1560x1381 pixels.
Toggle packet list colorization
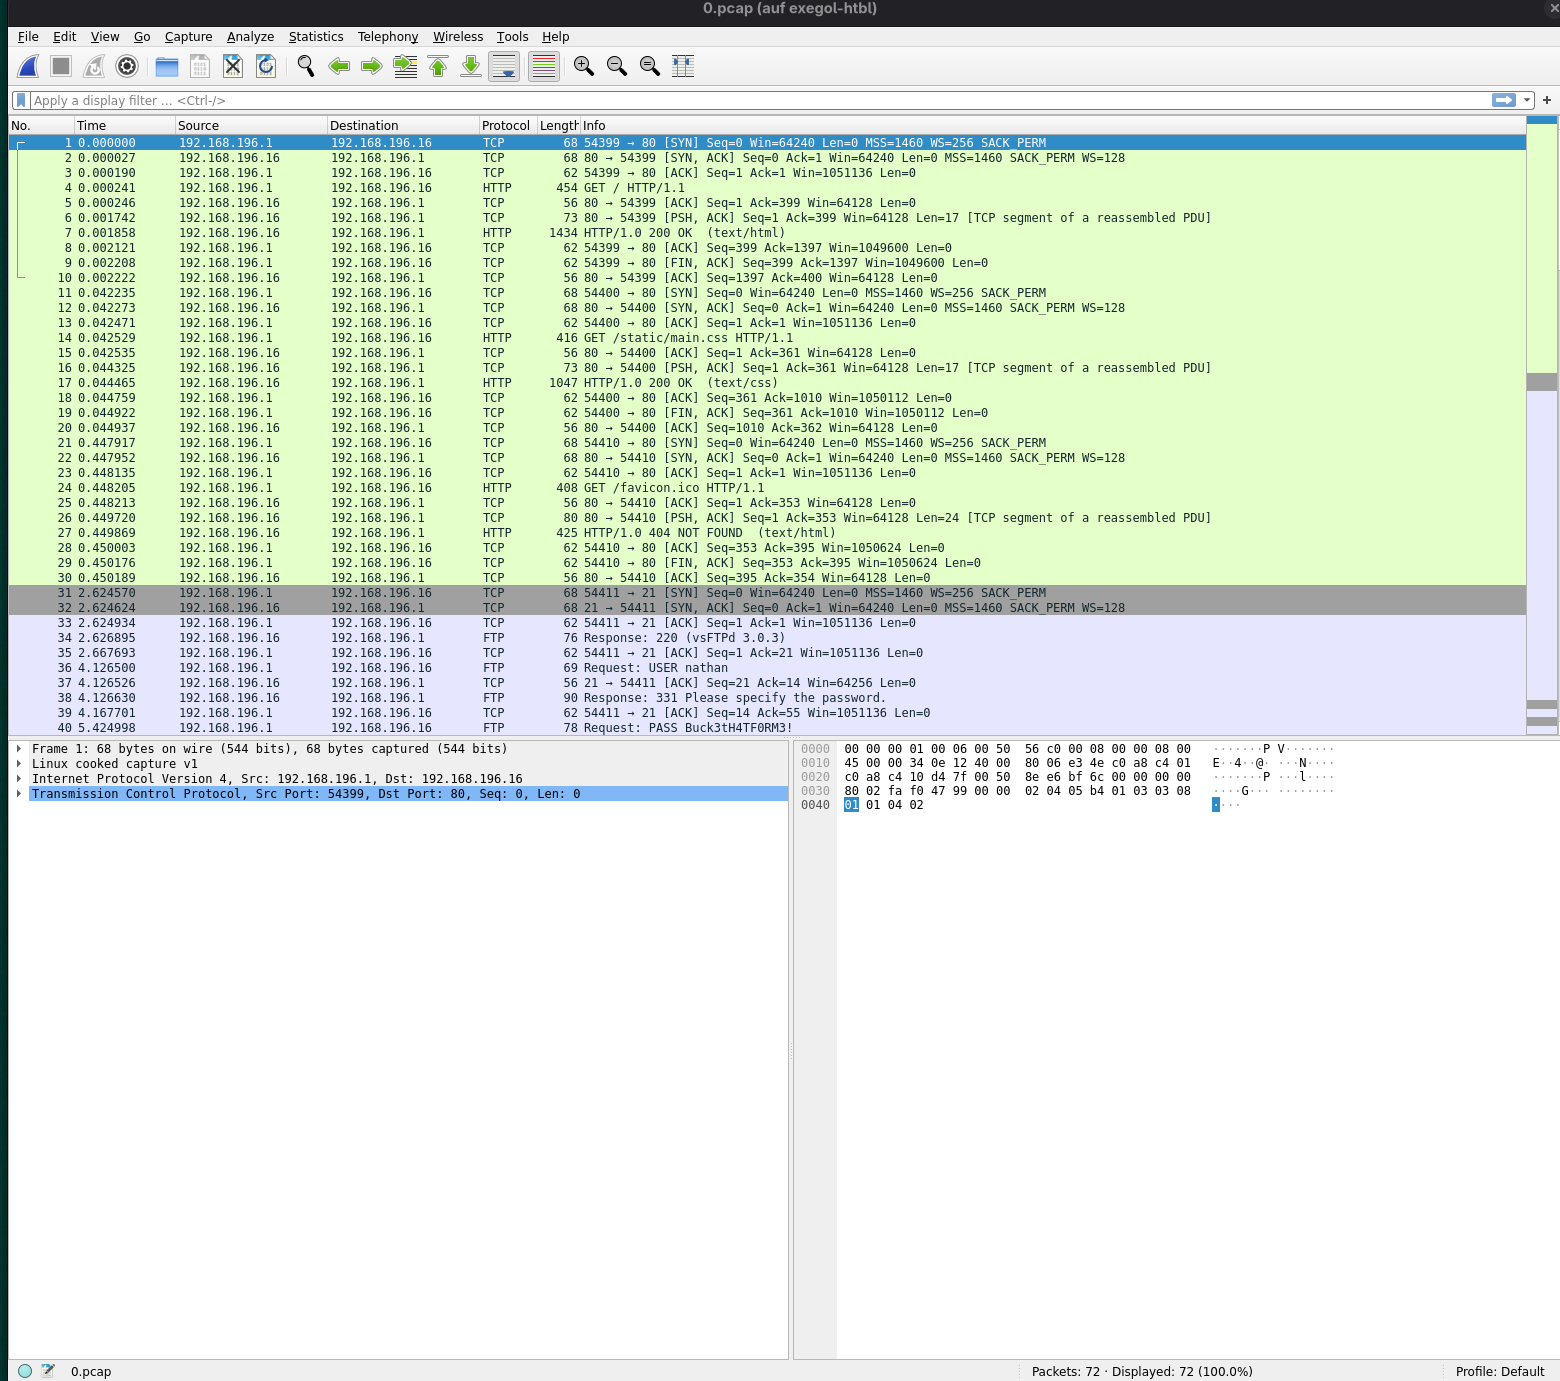[x=543, y=66]
